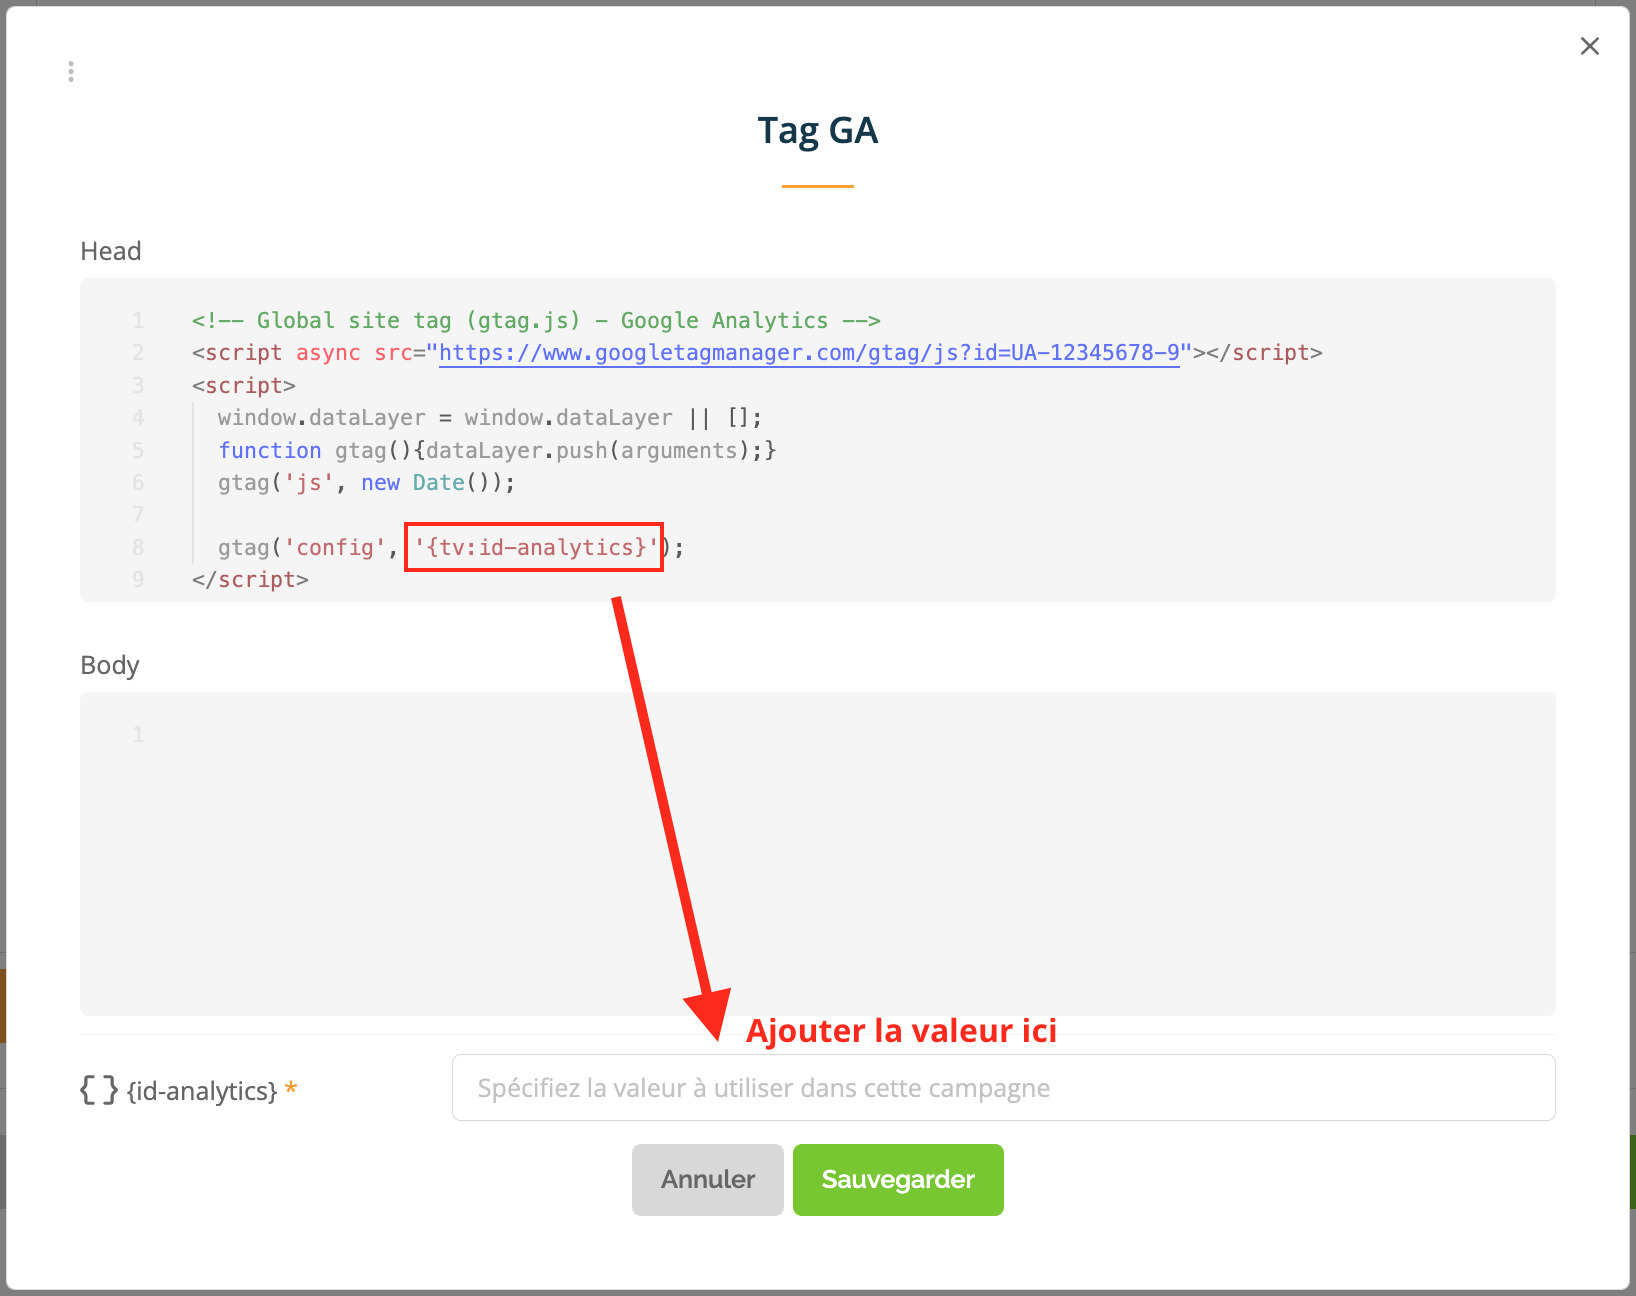Click the {id-analytics} variable label
Image resolution: width=1636 pixels, height=1296 pixels.
[202, 1091]
